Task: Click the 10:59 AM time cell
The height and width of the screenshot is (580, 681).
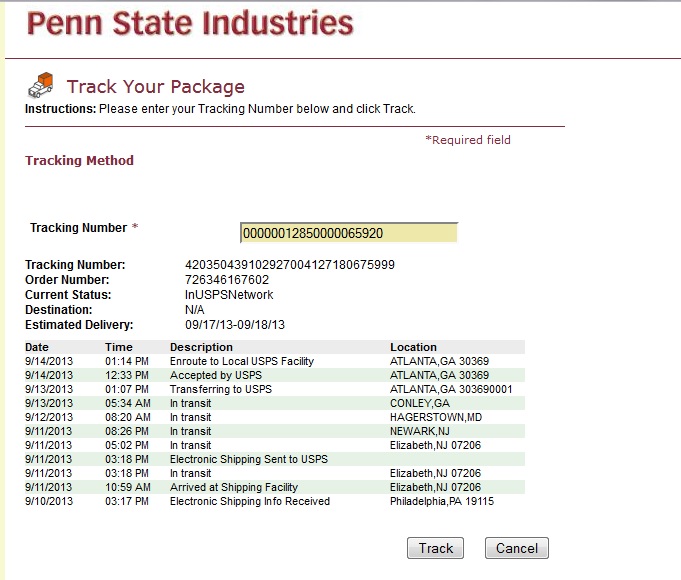Action: (x=128, y=487)
